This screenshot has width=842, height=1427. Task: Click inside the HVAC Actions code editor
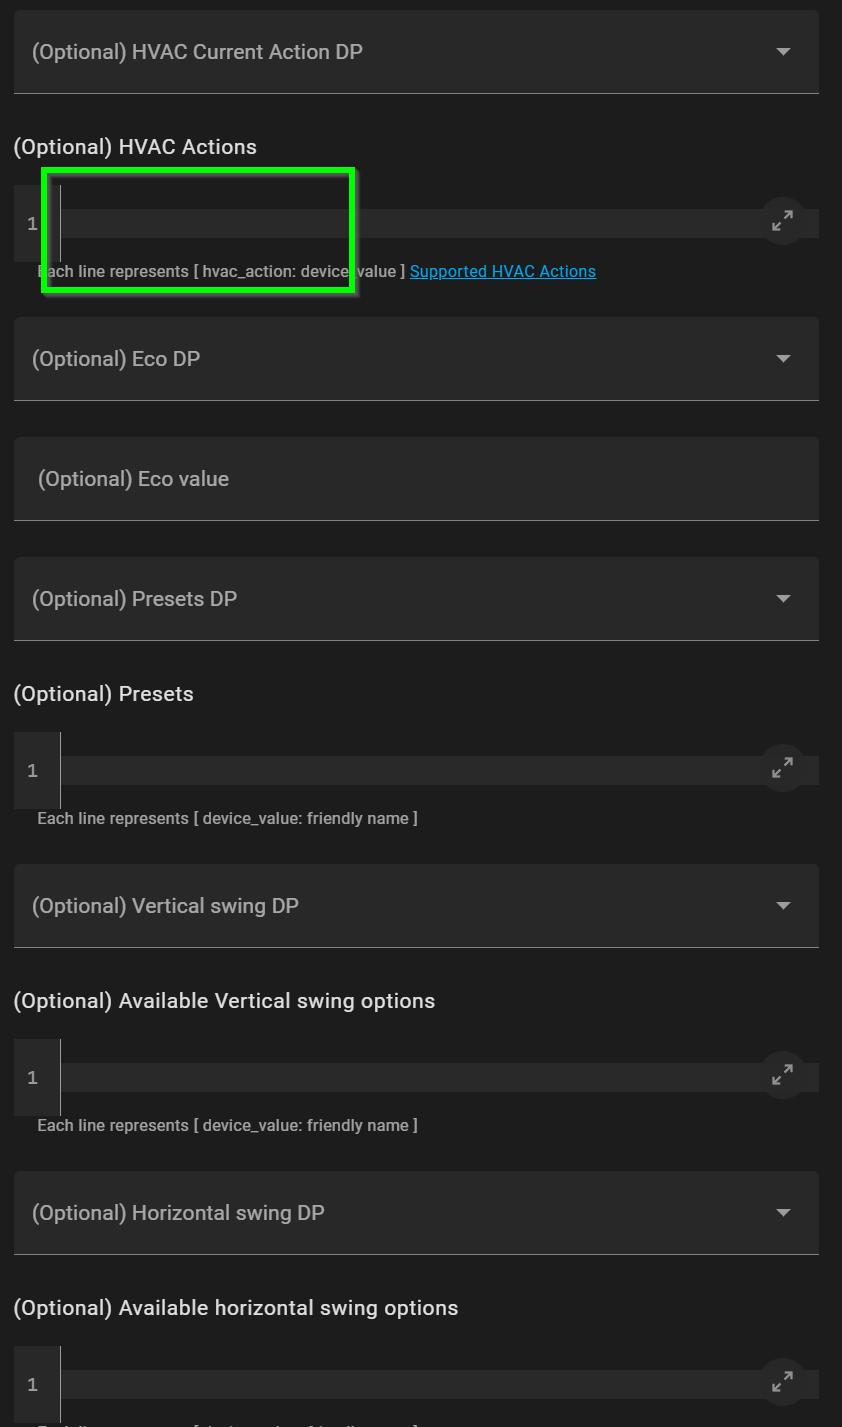410,223
